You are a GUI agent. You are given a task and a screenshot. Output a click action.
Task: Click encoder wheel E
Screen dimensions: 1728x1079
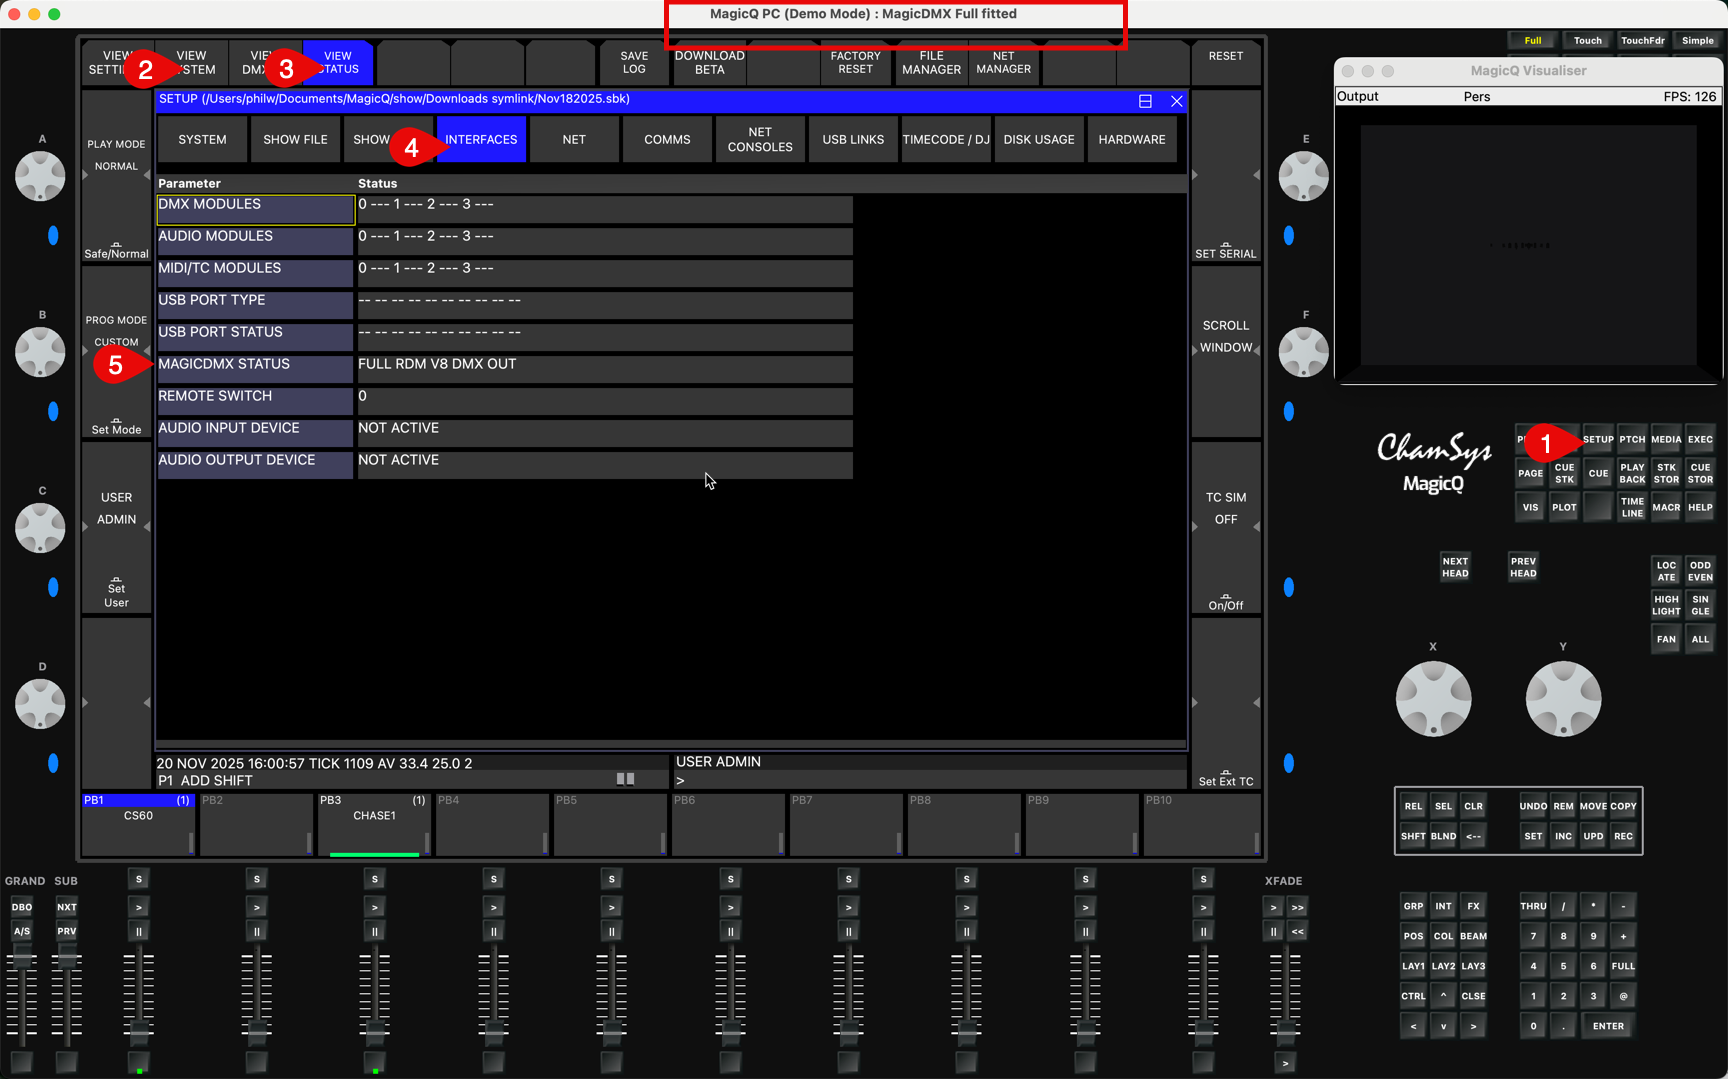tap(1304, 176)
